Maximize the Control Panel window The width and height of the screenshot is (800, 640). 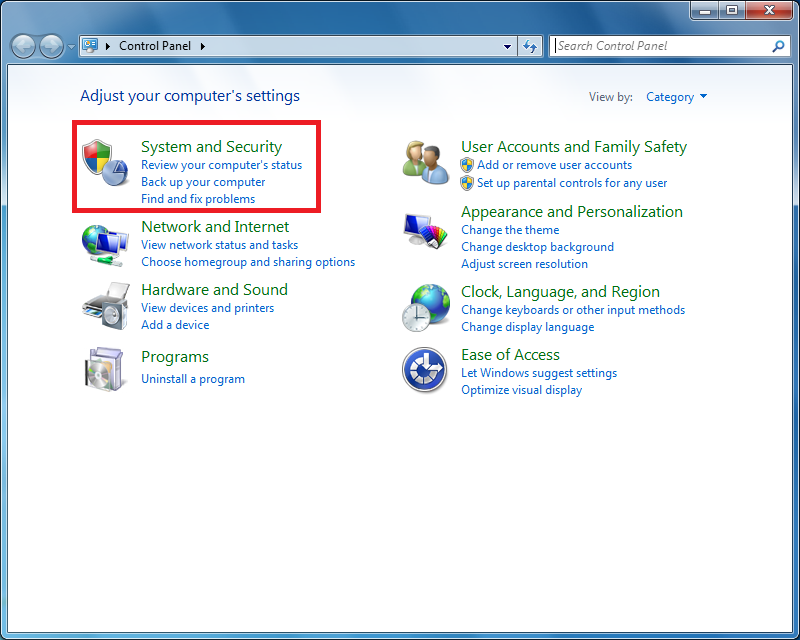point(732,10)
